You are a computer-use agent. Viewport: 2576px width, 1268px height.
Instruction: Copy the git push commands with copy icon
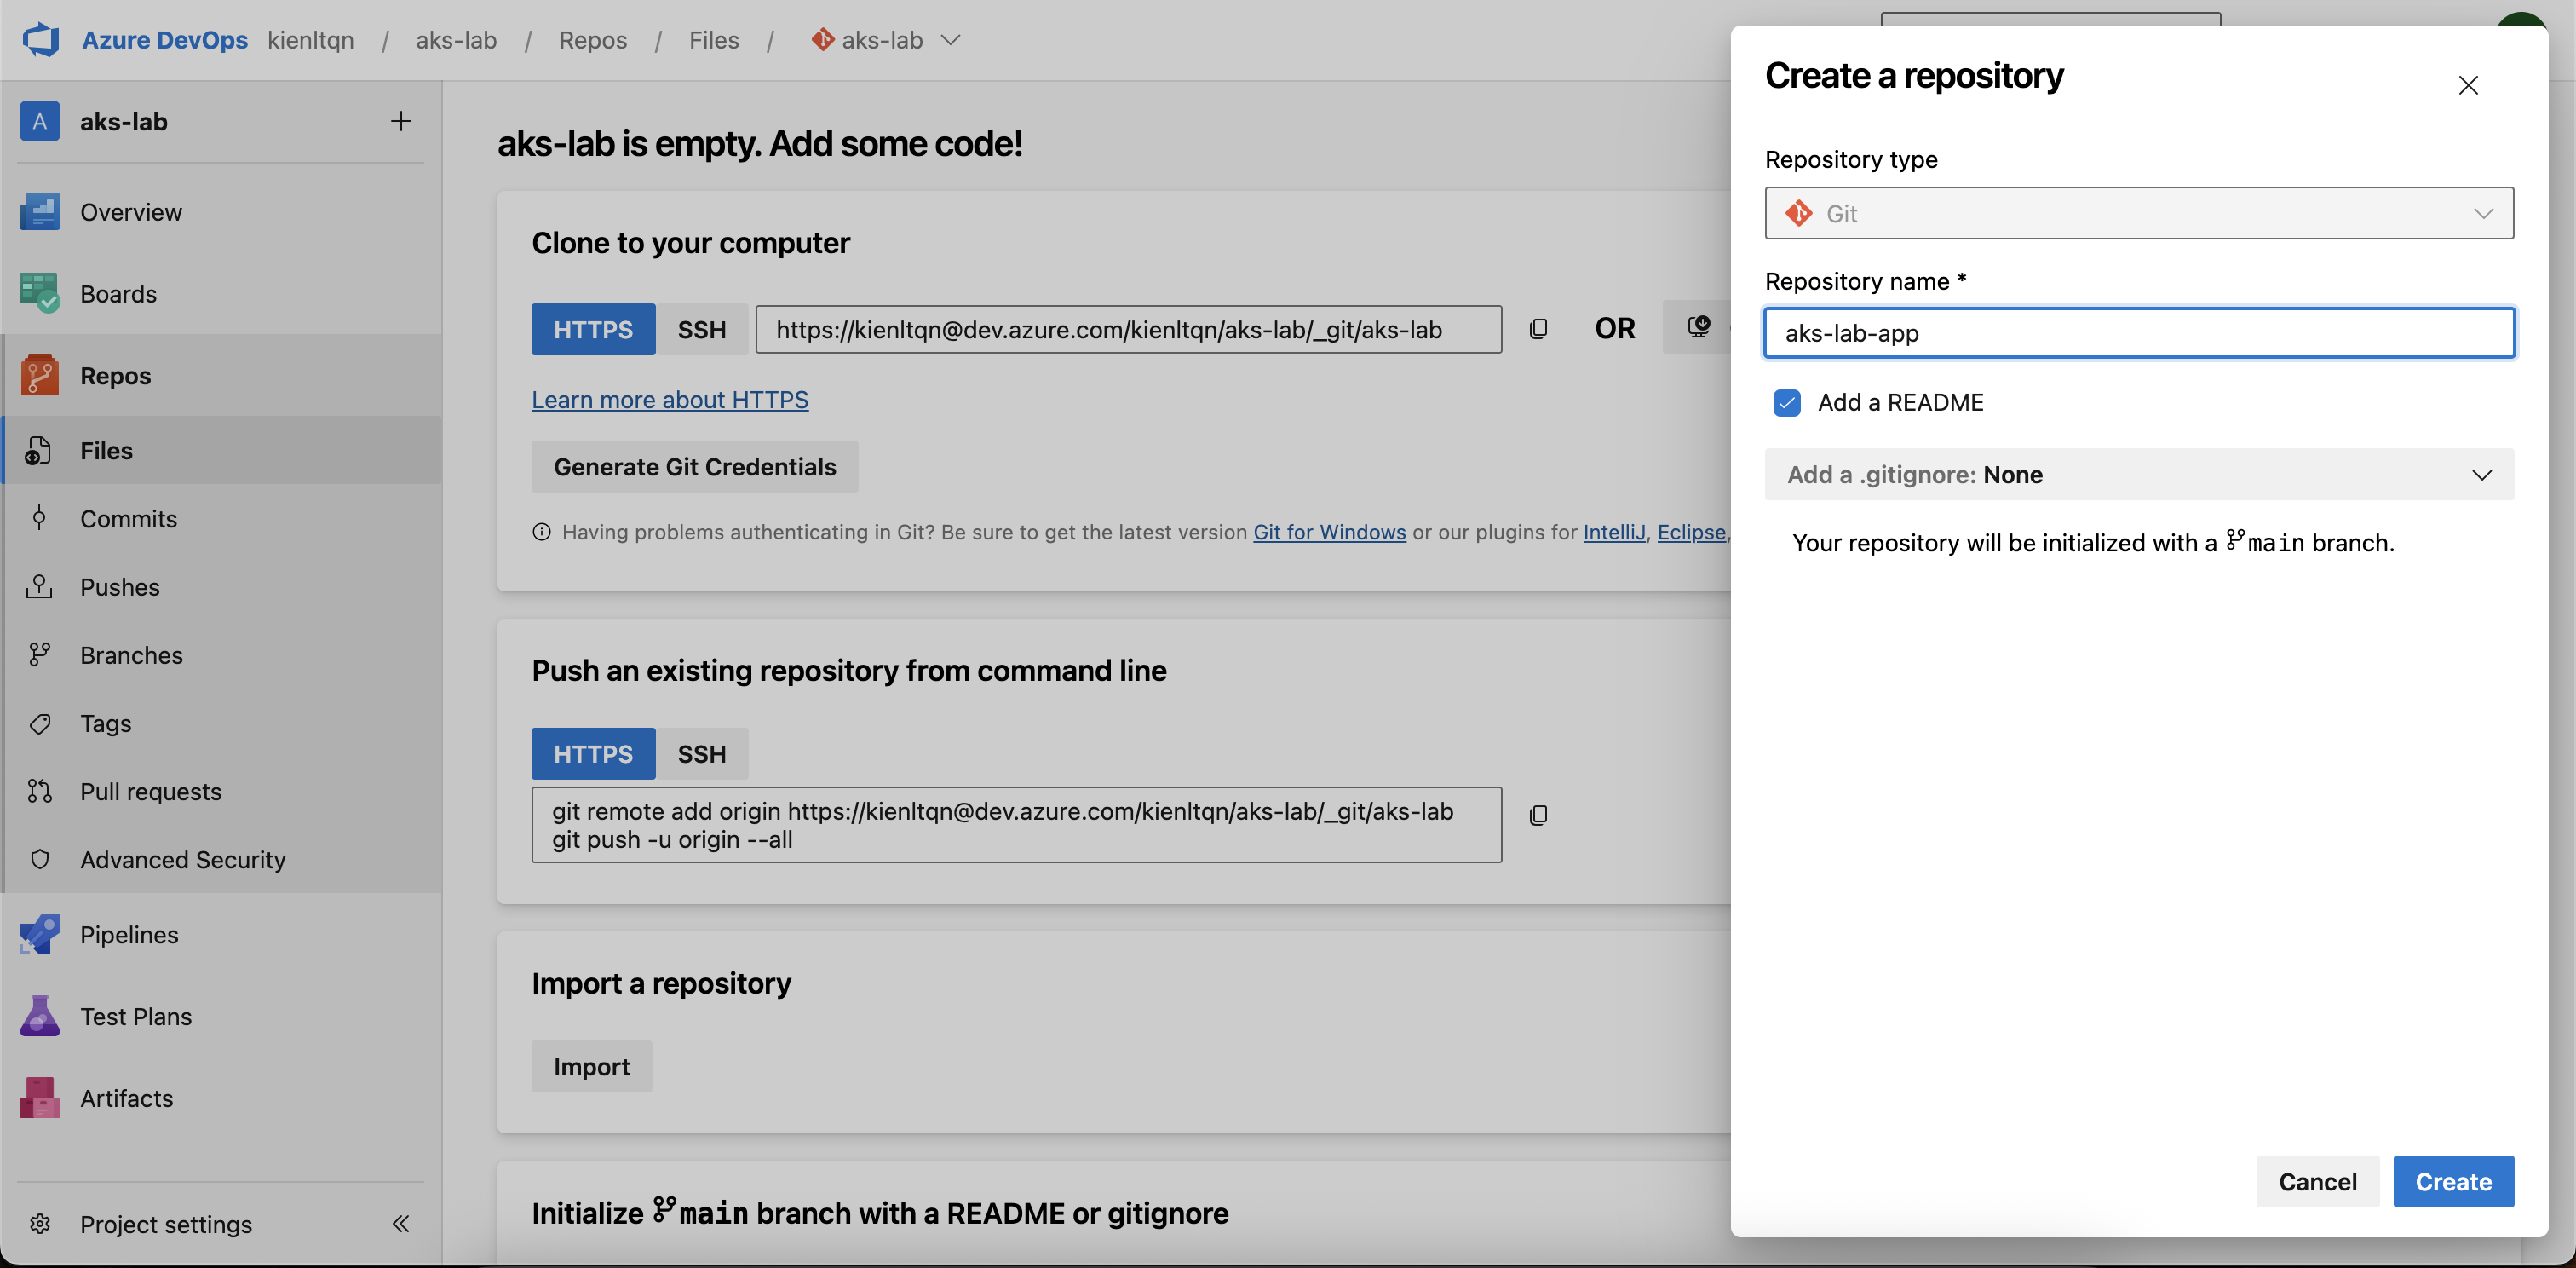coord(1538,814)
